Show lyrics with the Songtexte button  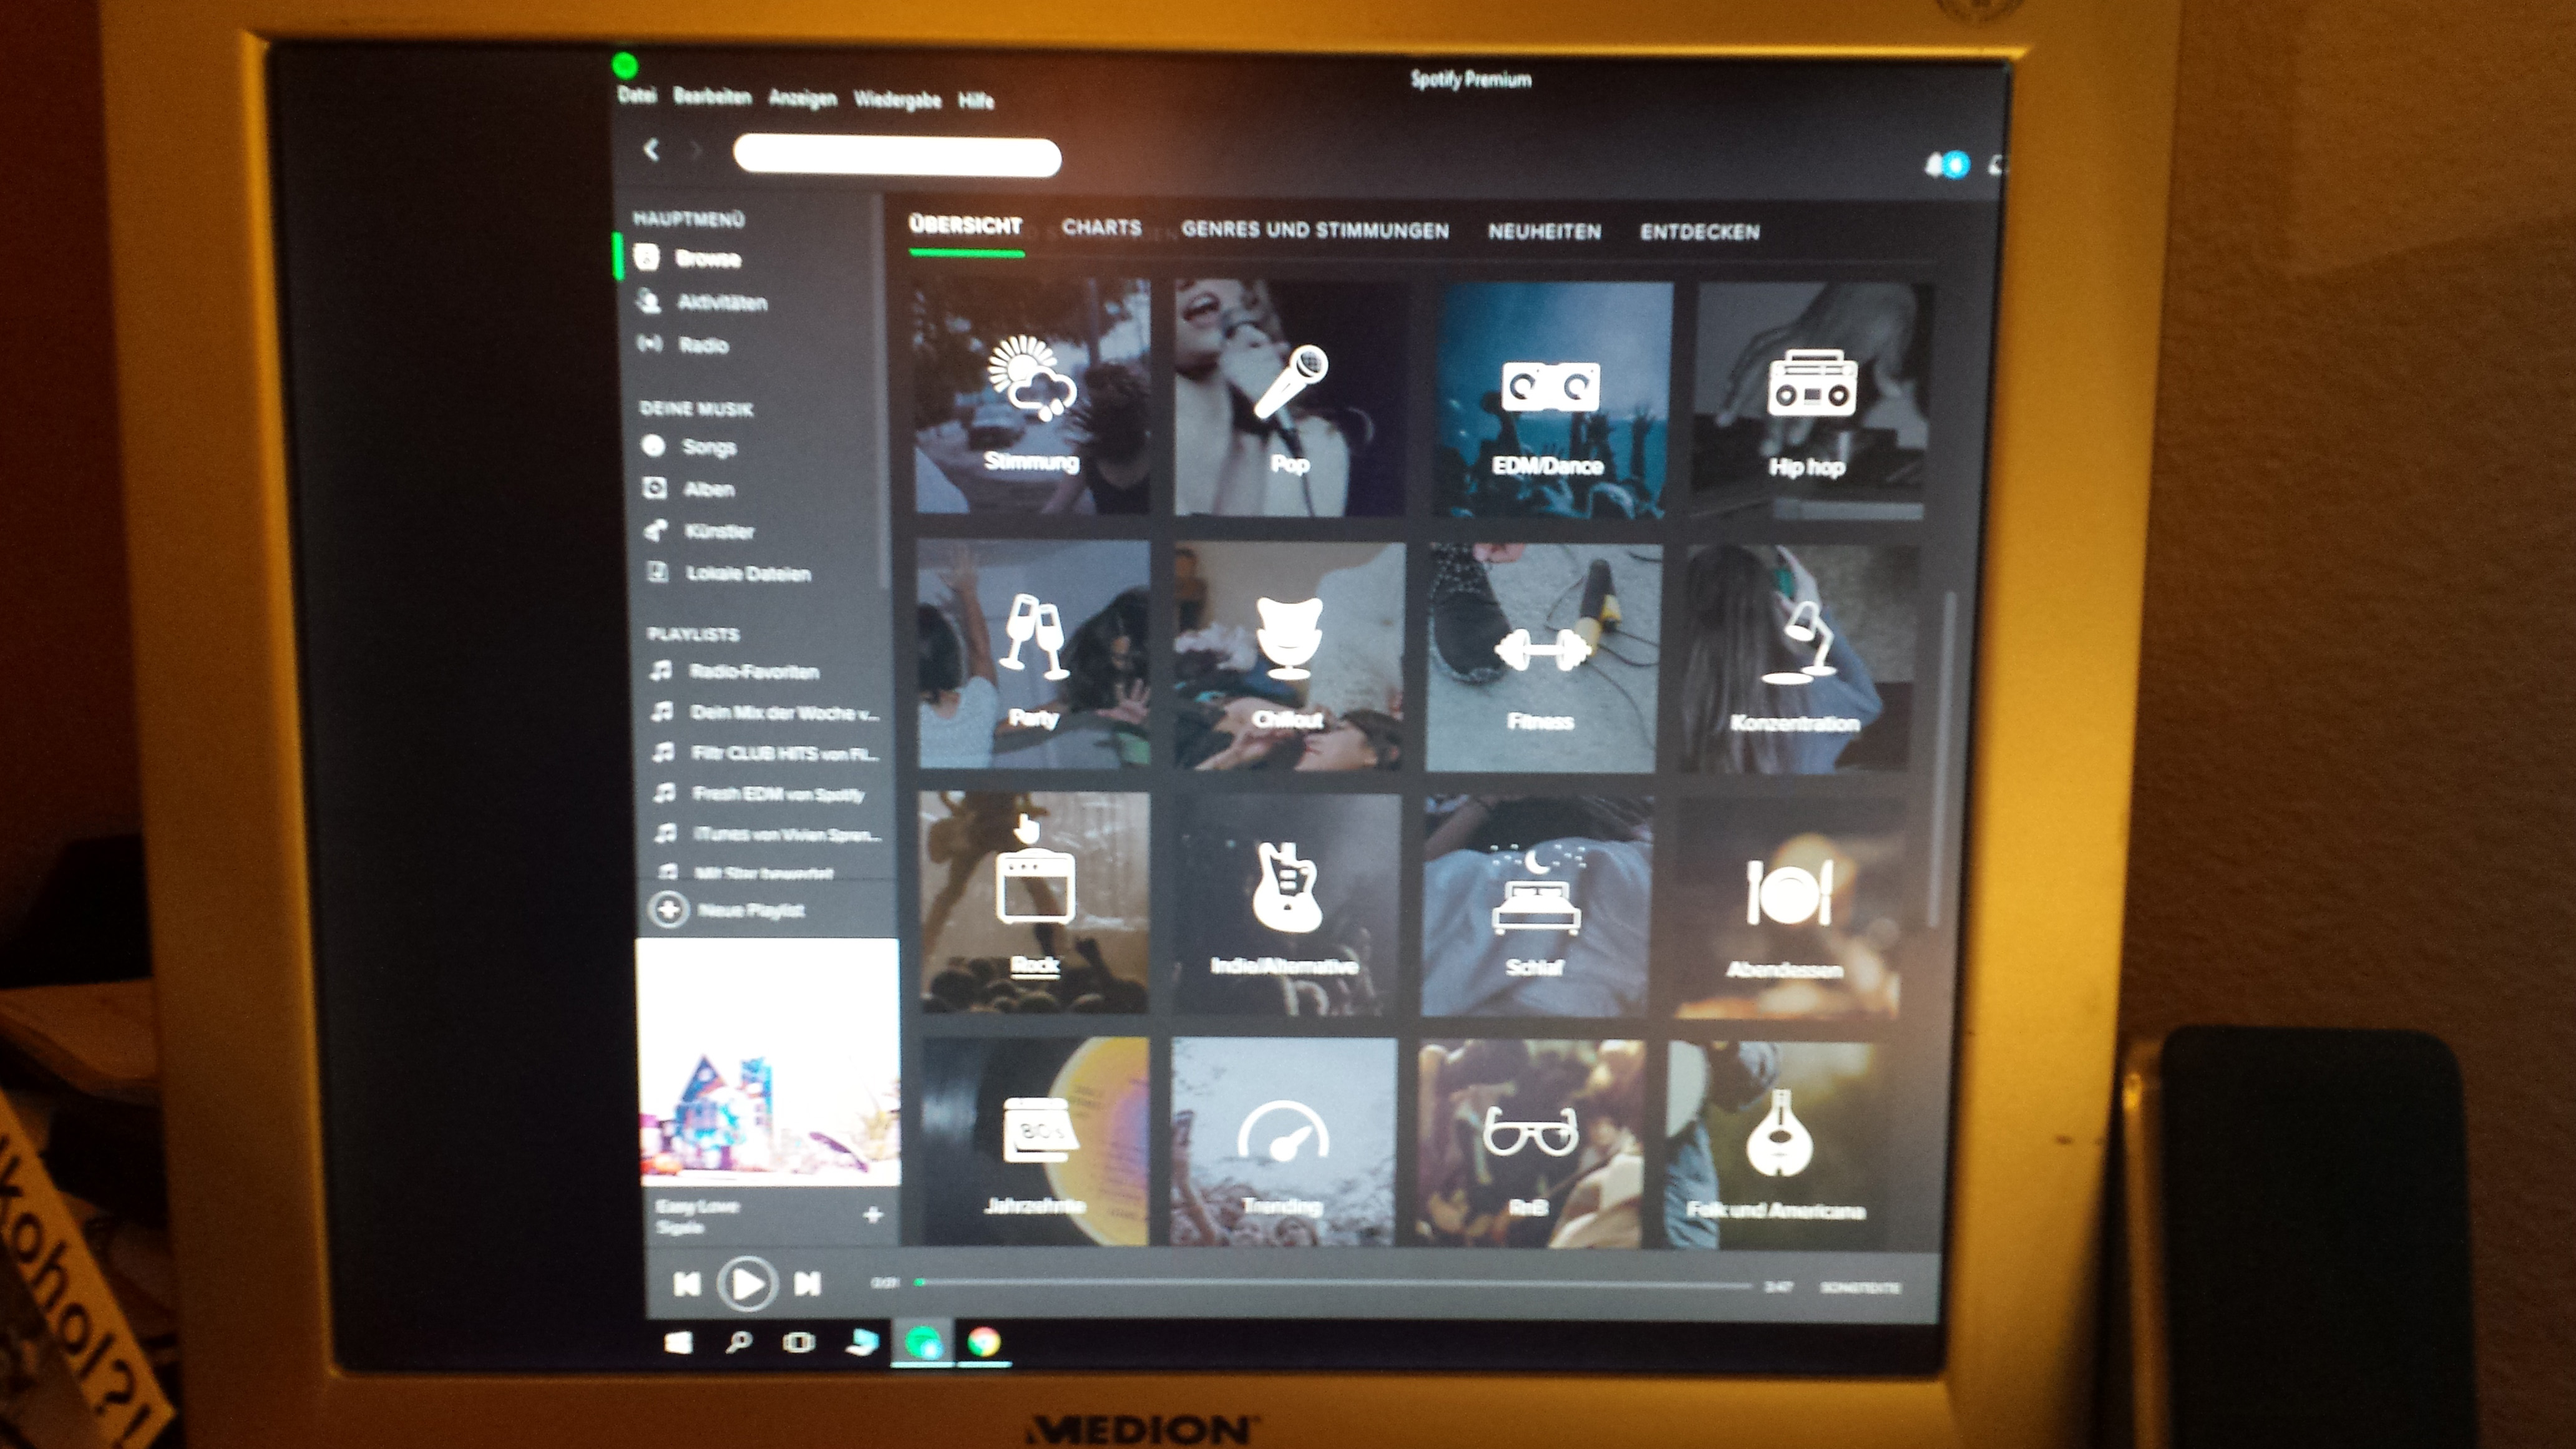pyautogui.click(x=1860, y=1288)
